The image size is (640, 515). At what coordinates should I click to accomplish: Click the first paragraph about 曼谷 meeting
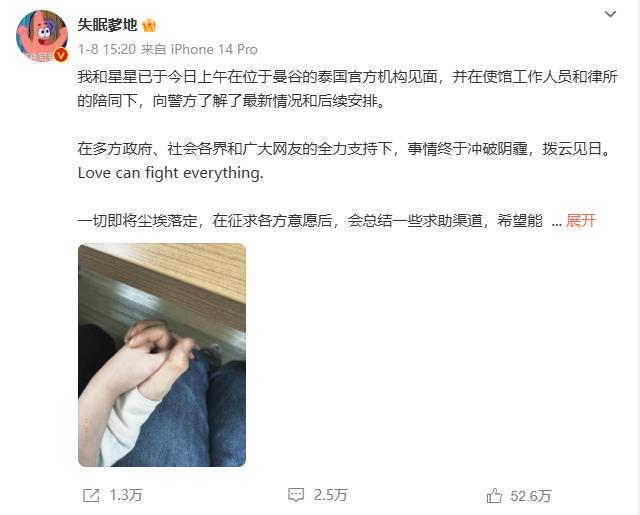[347, 89]
